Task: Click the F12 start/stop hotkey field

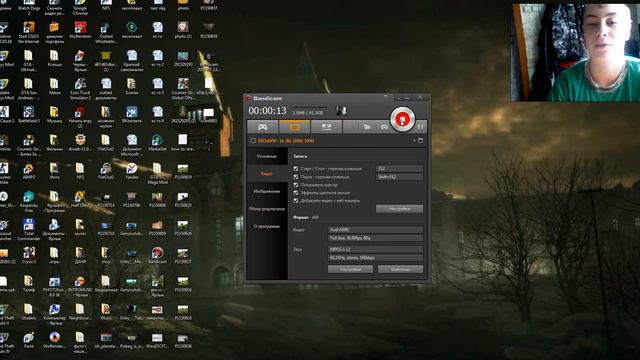Action: point(399,169)
